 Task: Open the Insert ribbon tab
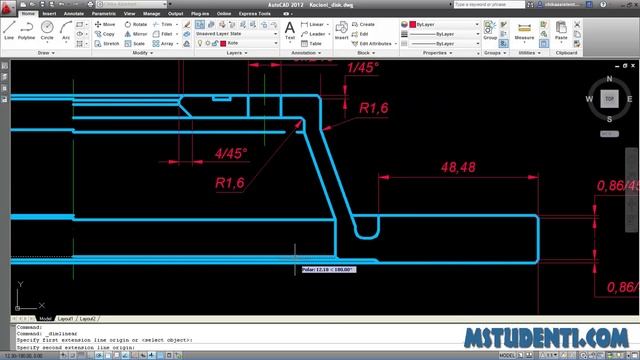(49, 13)
